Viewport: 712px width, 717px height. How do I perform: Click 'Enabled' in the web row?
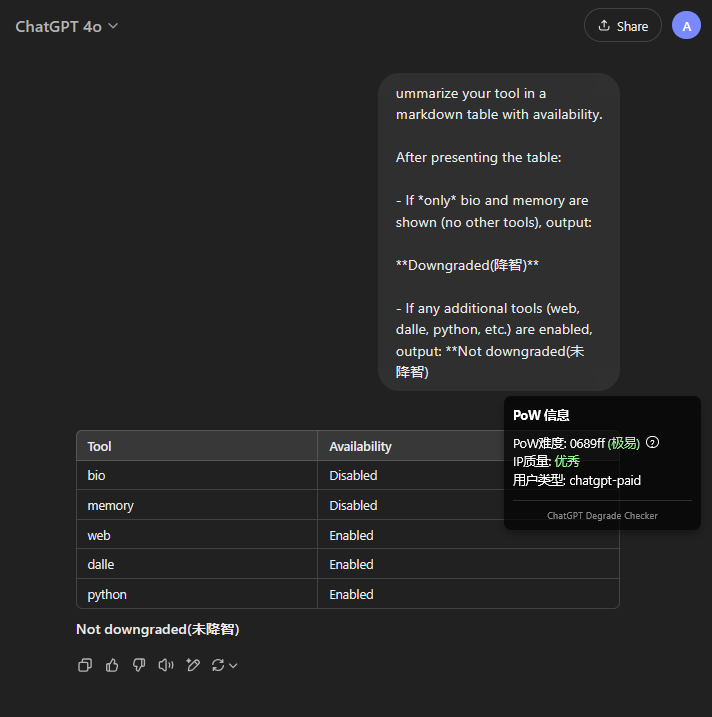351,535
